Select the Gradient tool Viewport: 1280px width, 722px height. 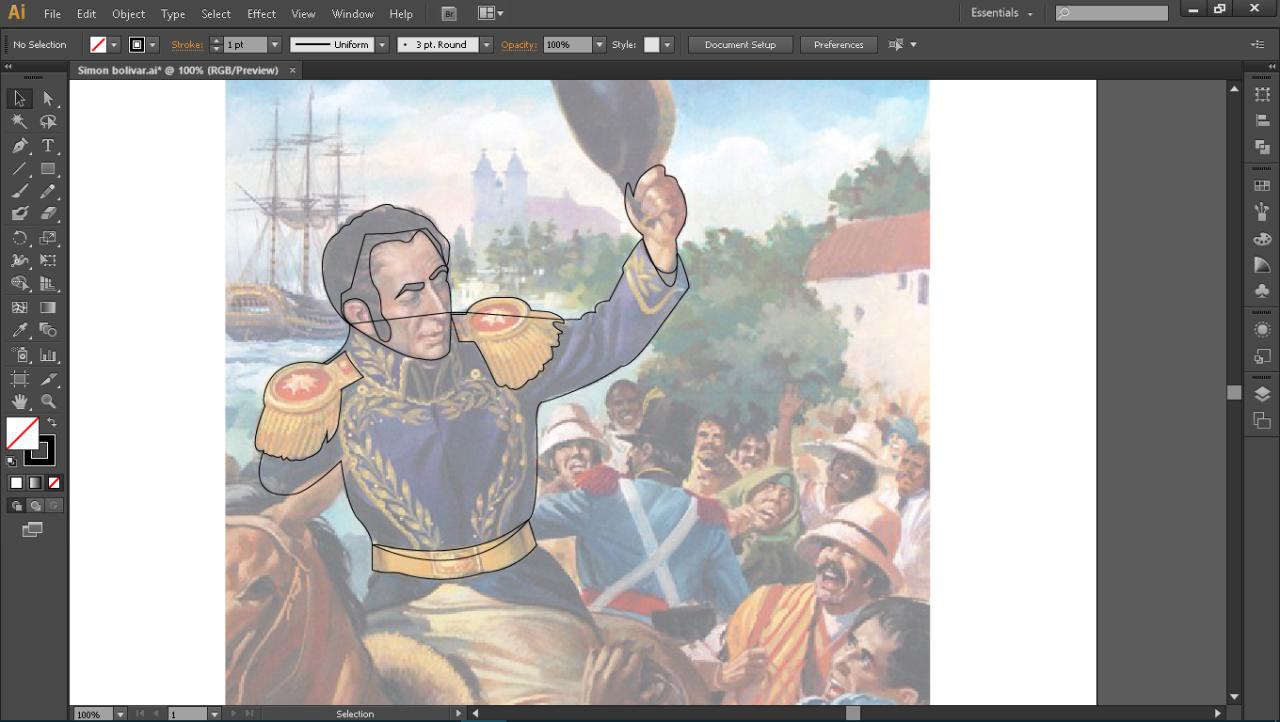(48, 308)
